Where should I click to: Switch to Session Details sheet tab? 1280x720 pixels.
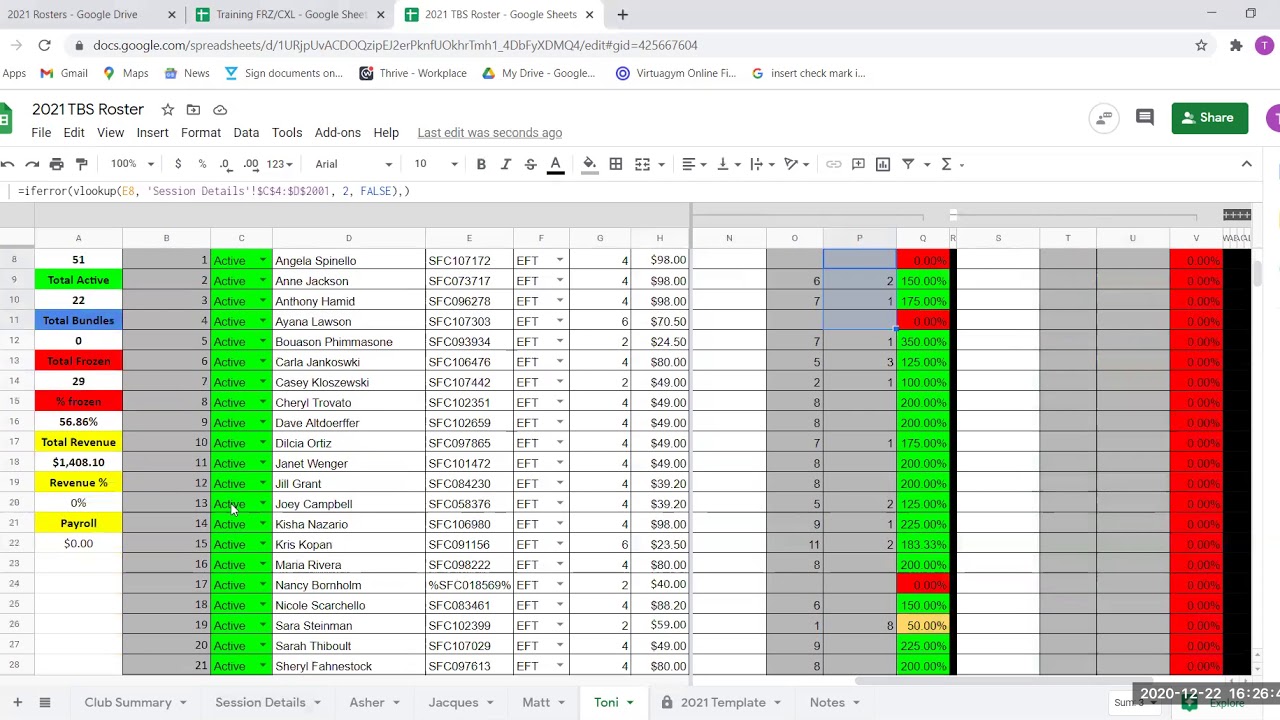[260, 702]
